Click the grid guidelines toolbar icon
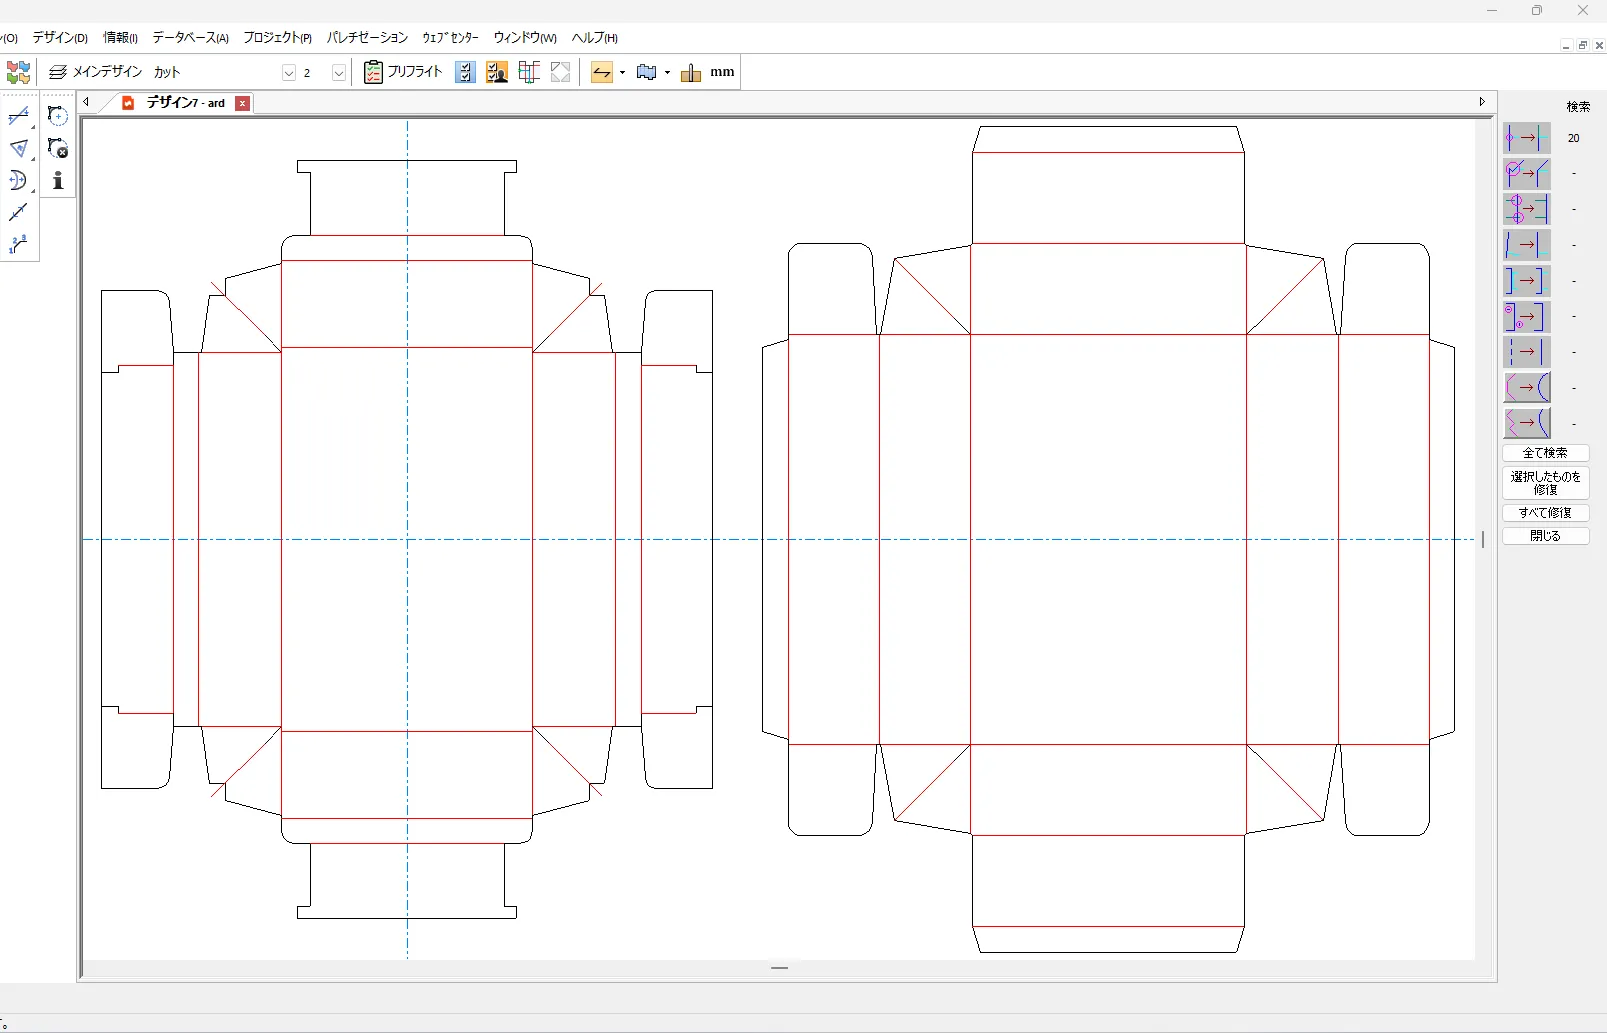 [529, 72]
